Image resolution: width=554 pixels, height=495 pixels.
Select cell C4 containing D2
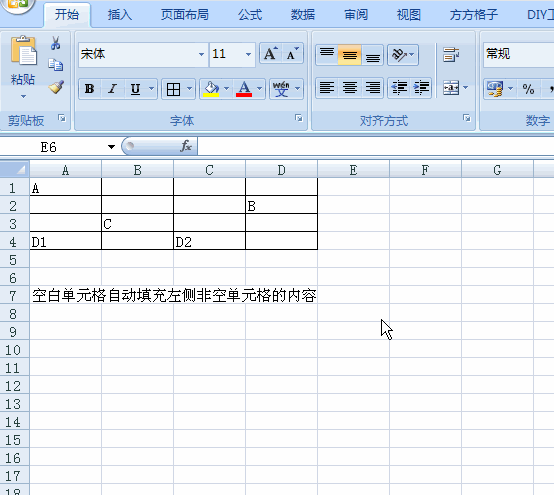(x=209, y=241)
